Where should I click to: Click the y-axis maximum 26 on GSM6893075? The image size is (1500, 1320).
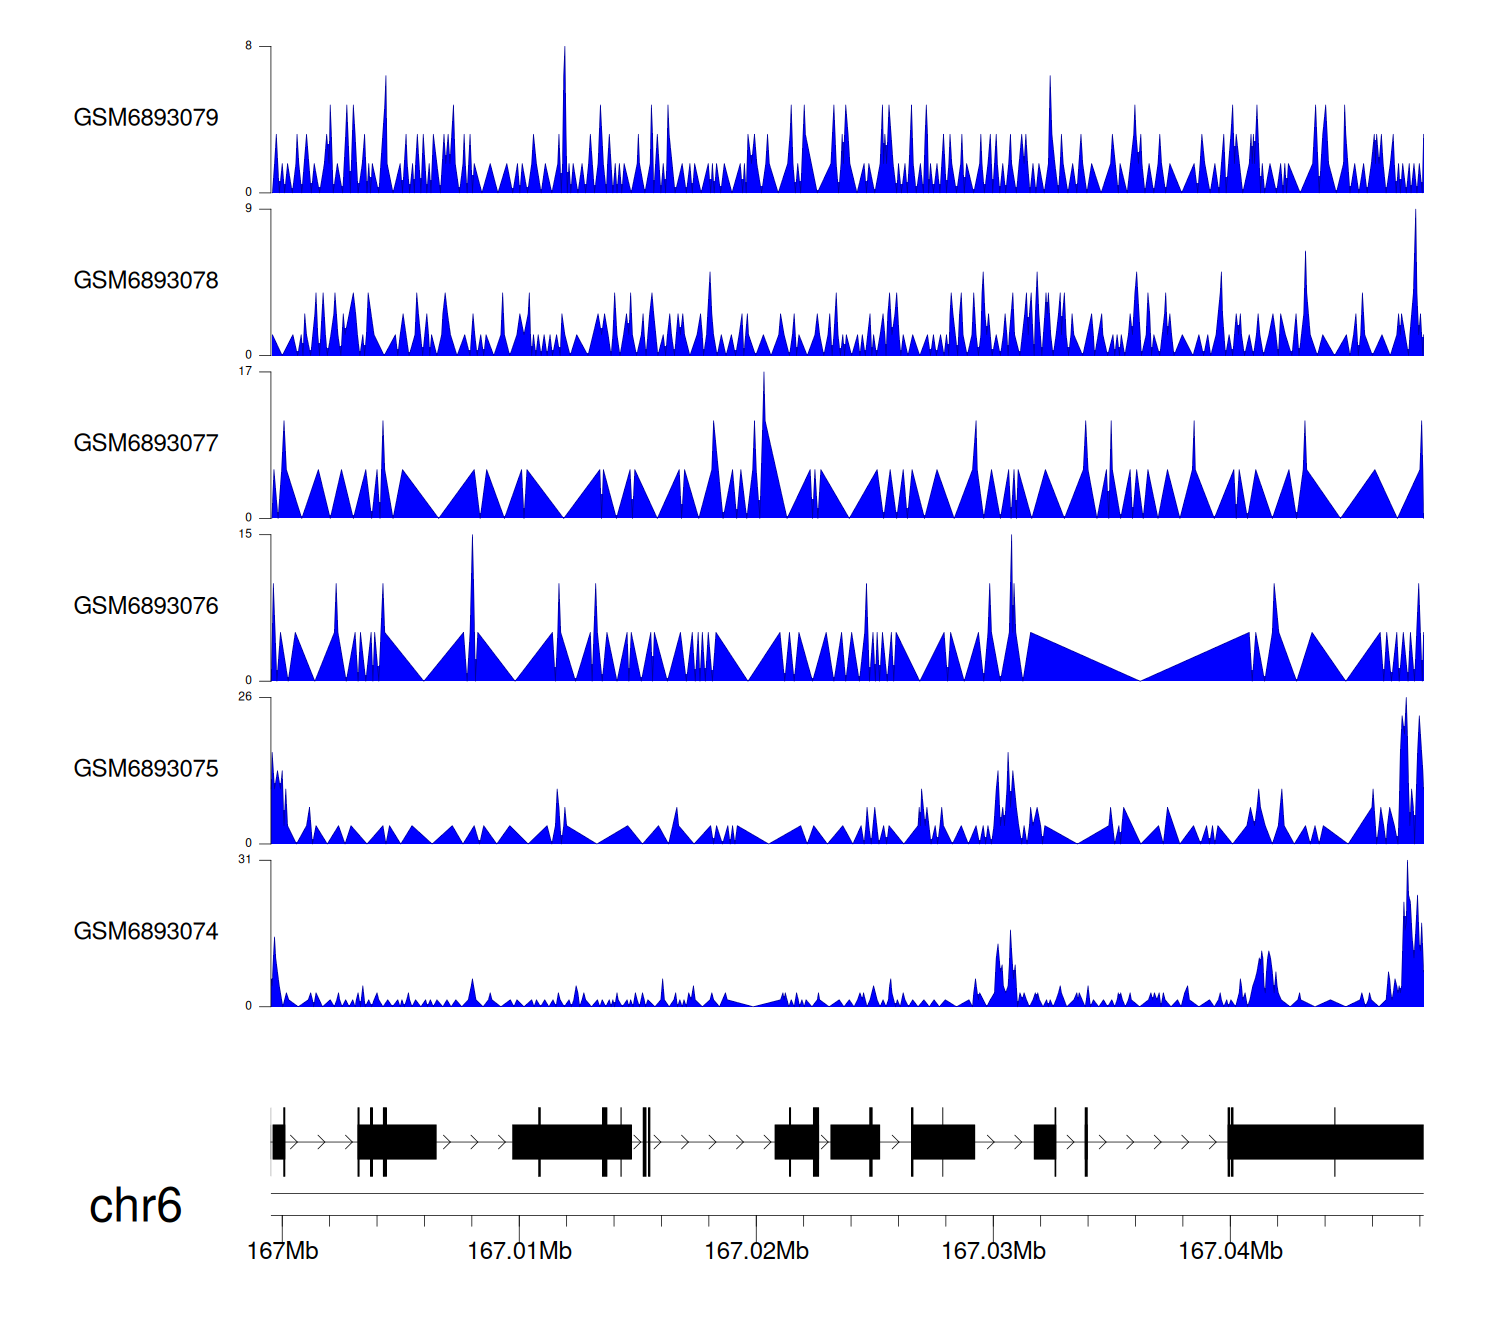(245, 697)
